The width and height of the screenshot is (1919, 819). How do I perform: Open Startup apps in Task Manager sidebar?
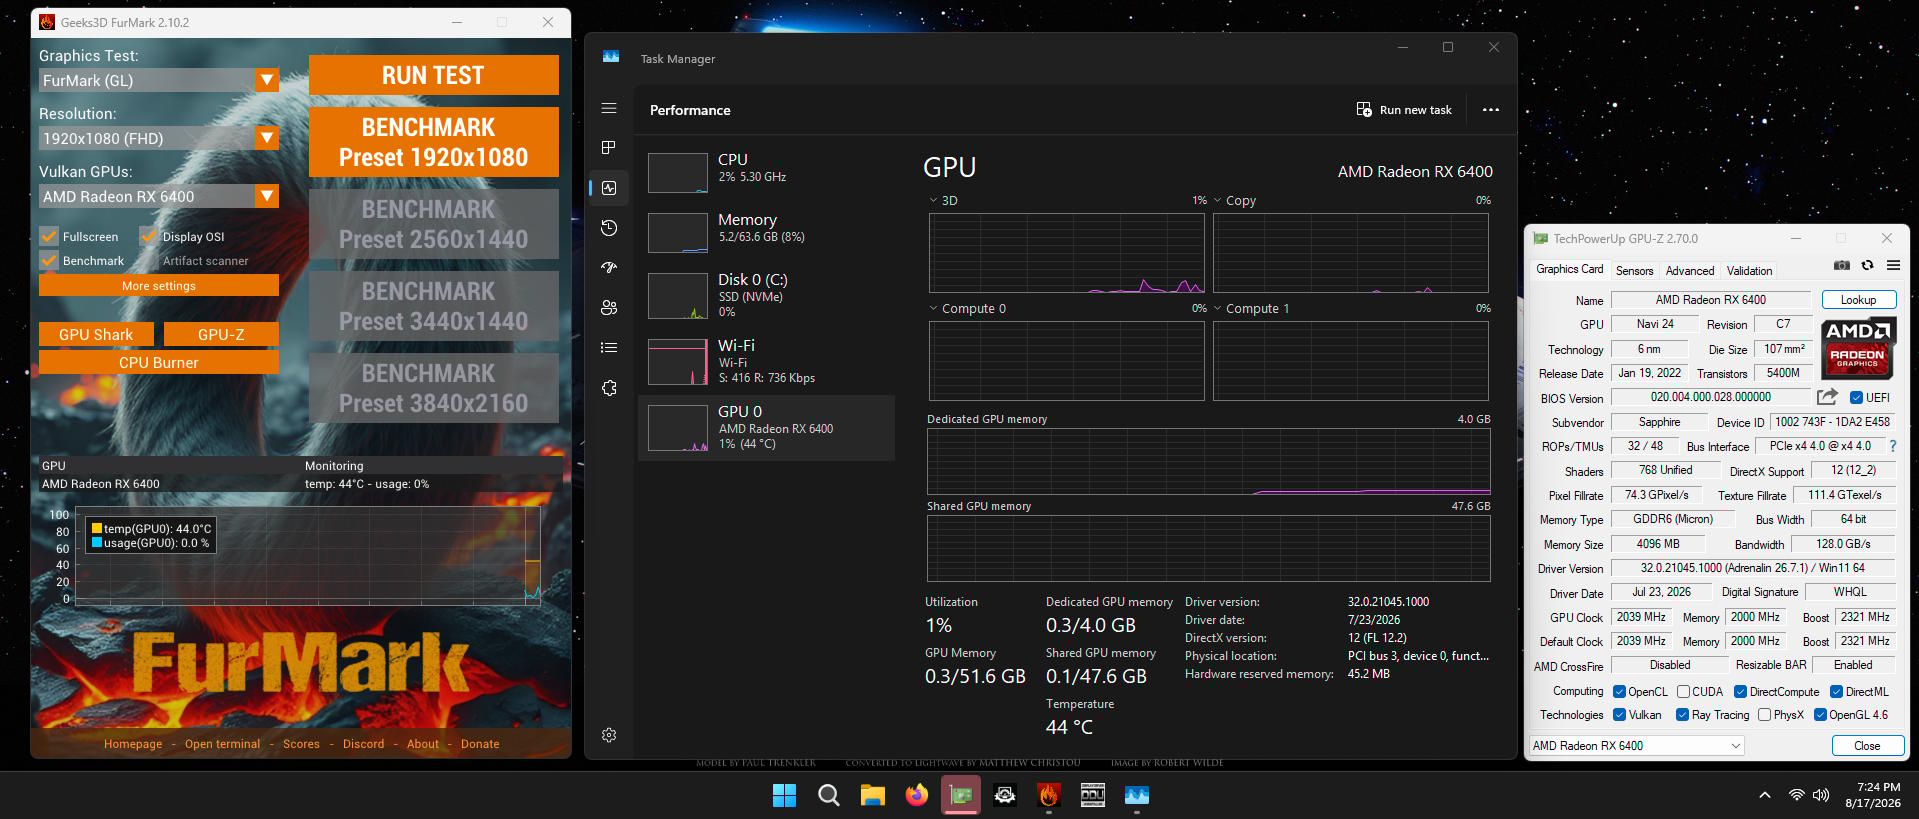coord(609,268)
